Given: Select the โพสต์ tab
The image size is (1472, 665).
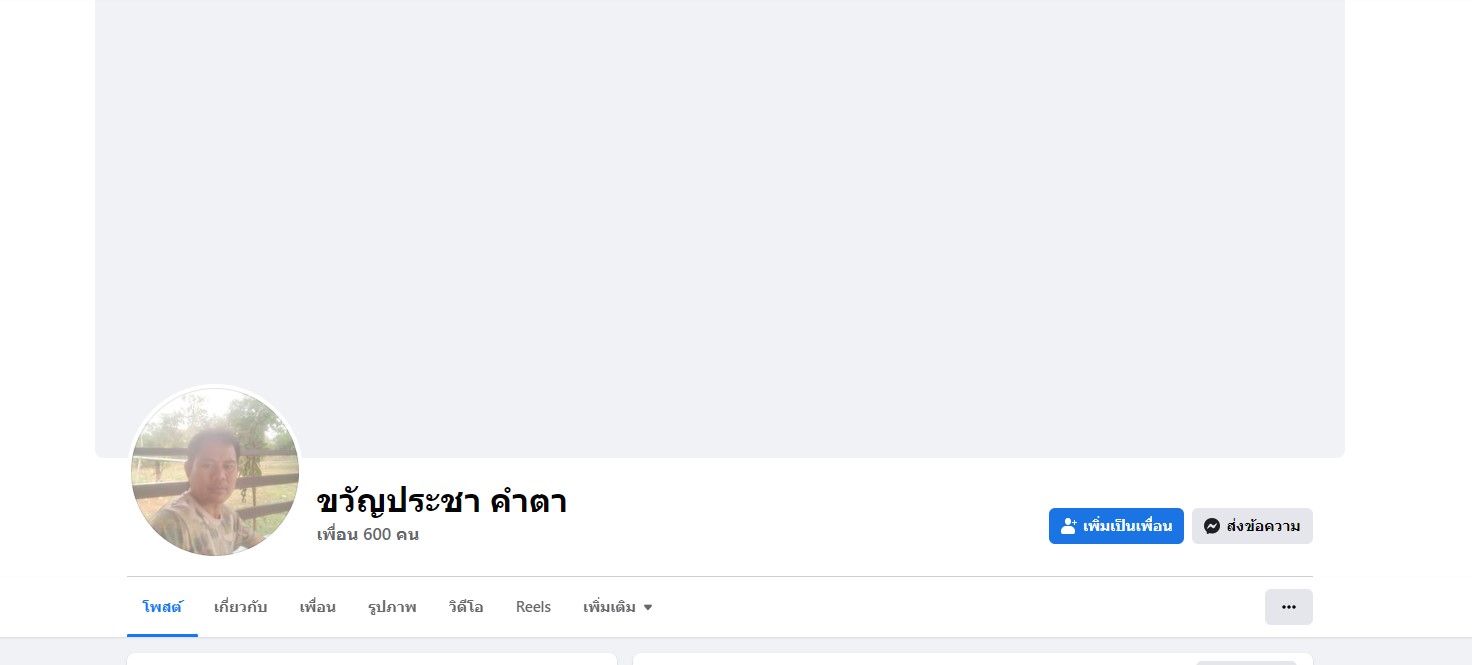Looking at the screenshot, I should pos(162,607).
